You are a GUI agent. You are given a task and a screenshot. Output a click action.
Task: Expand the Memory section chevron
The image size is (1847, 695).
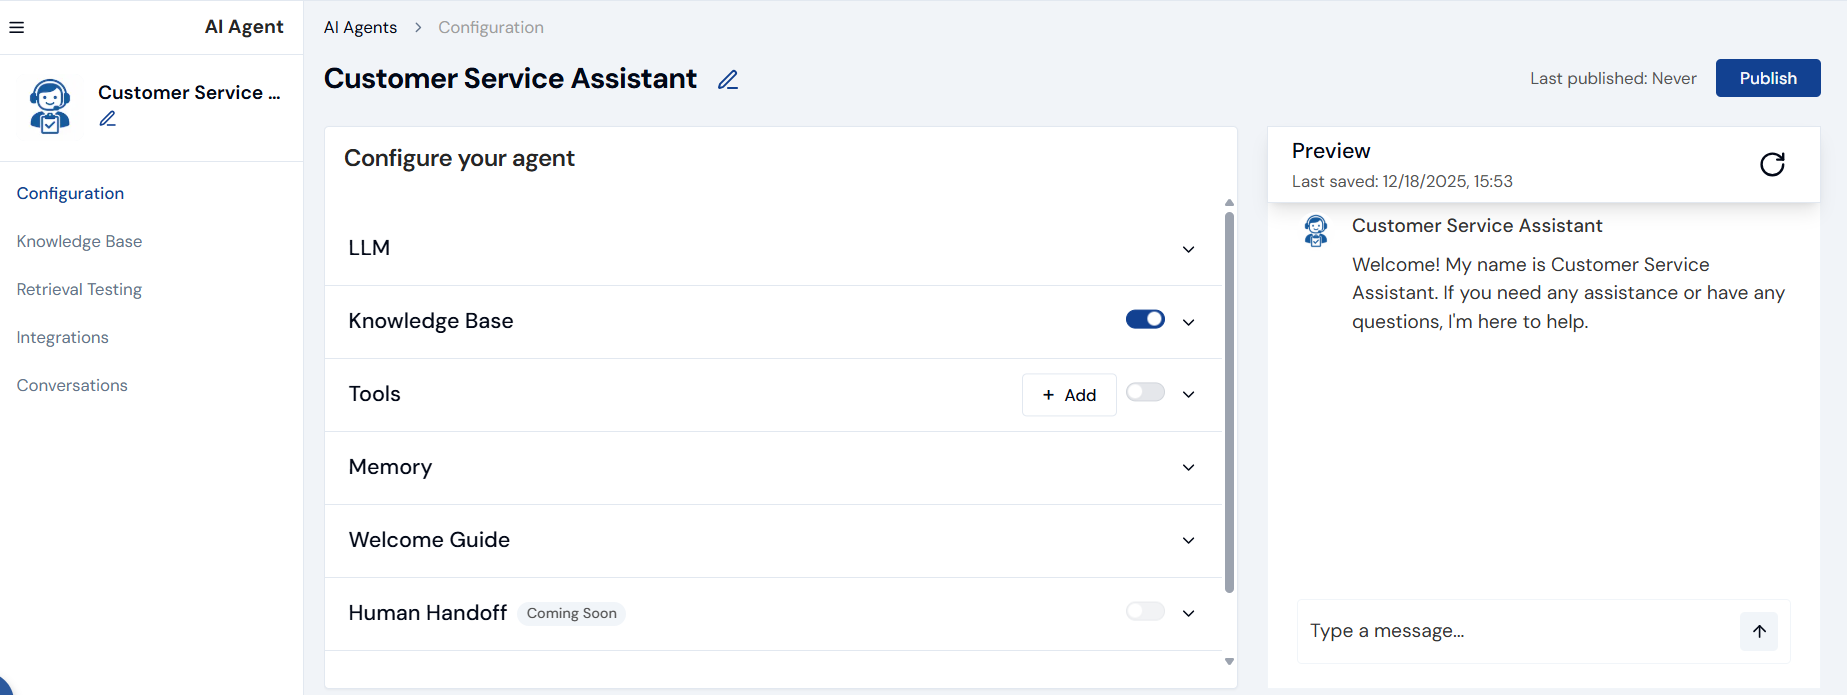coord(1188,468)
